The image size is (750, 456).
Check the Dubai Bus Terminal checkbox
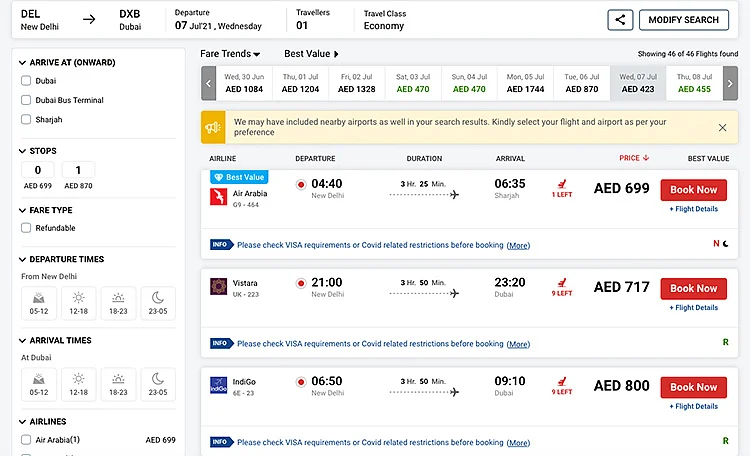coord(26,100)
